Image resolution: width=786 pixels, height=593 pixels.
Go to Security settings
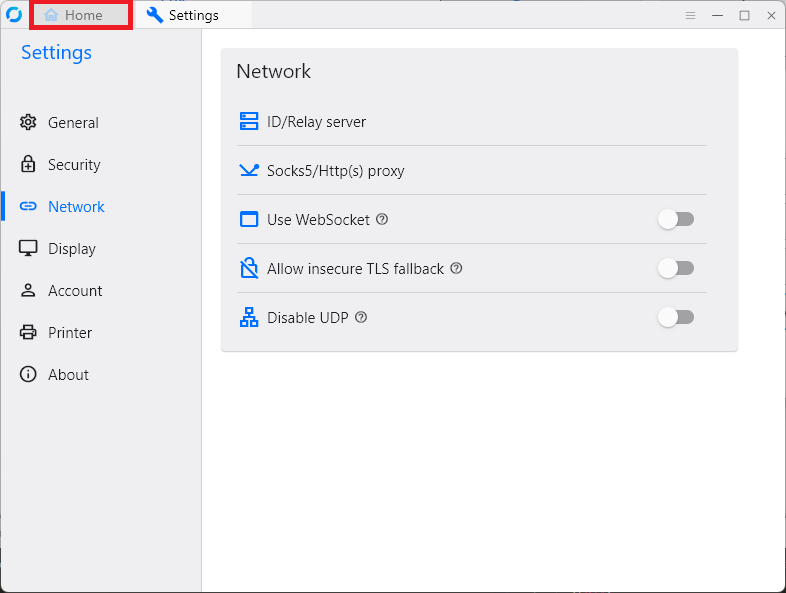click(74, 165)
